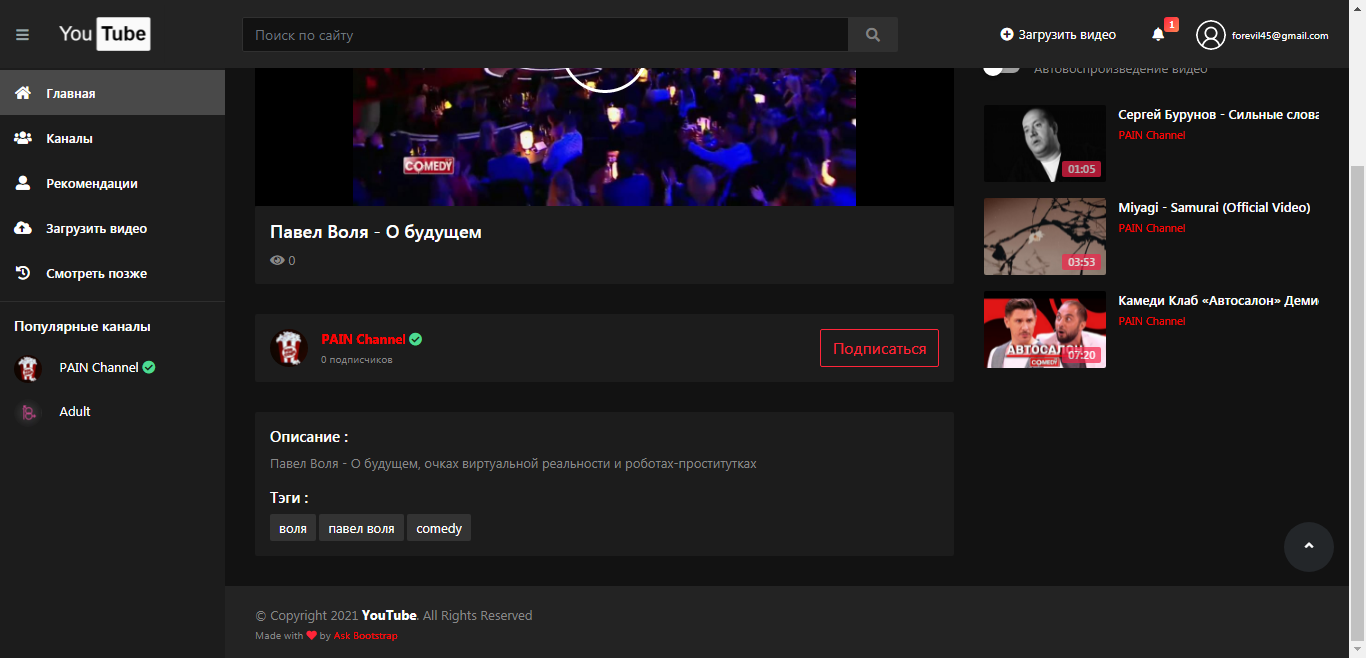
Task: Toggle the Автовоспроизведение видео switch
Action: pos(1001,69)
